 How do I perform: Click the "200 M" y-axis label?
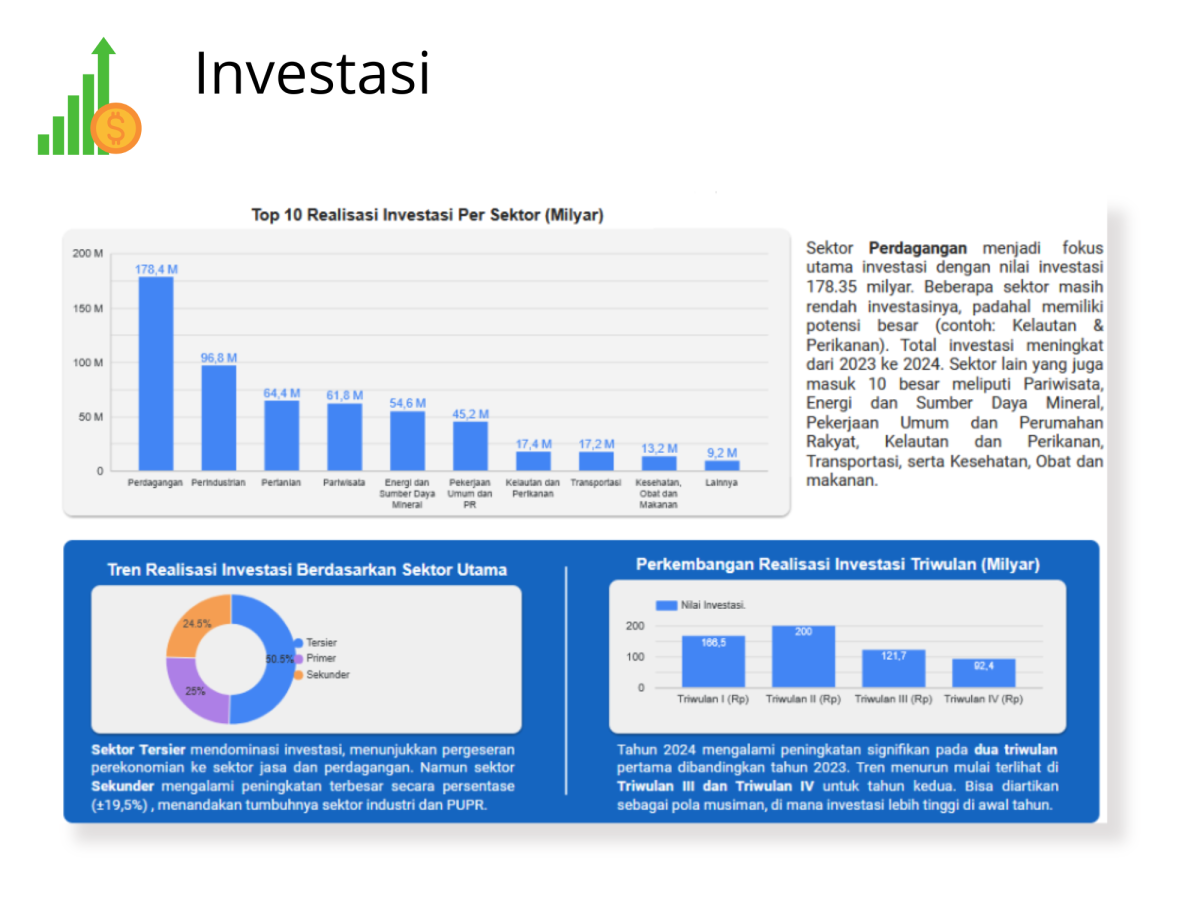[x=88, y=254]
